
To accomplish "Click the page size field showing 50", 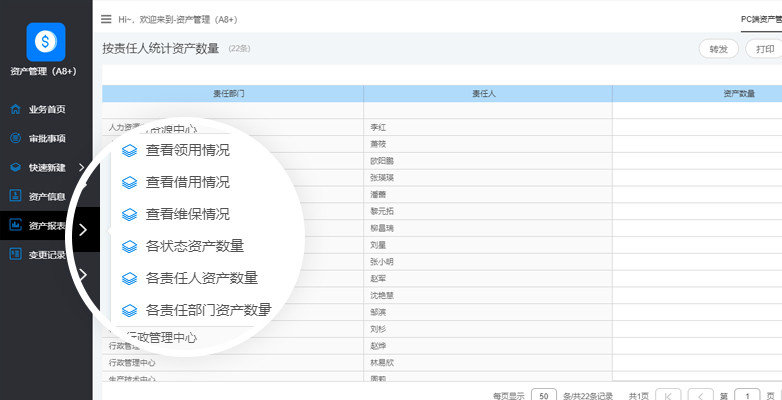I will [544, 395].
